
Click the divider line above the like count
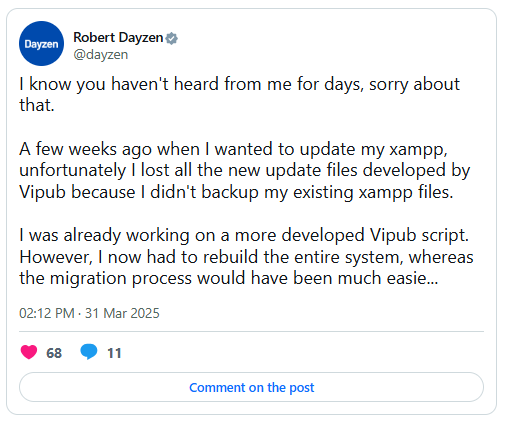251,332
